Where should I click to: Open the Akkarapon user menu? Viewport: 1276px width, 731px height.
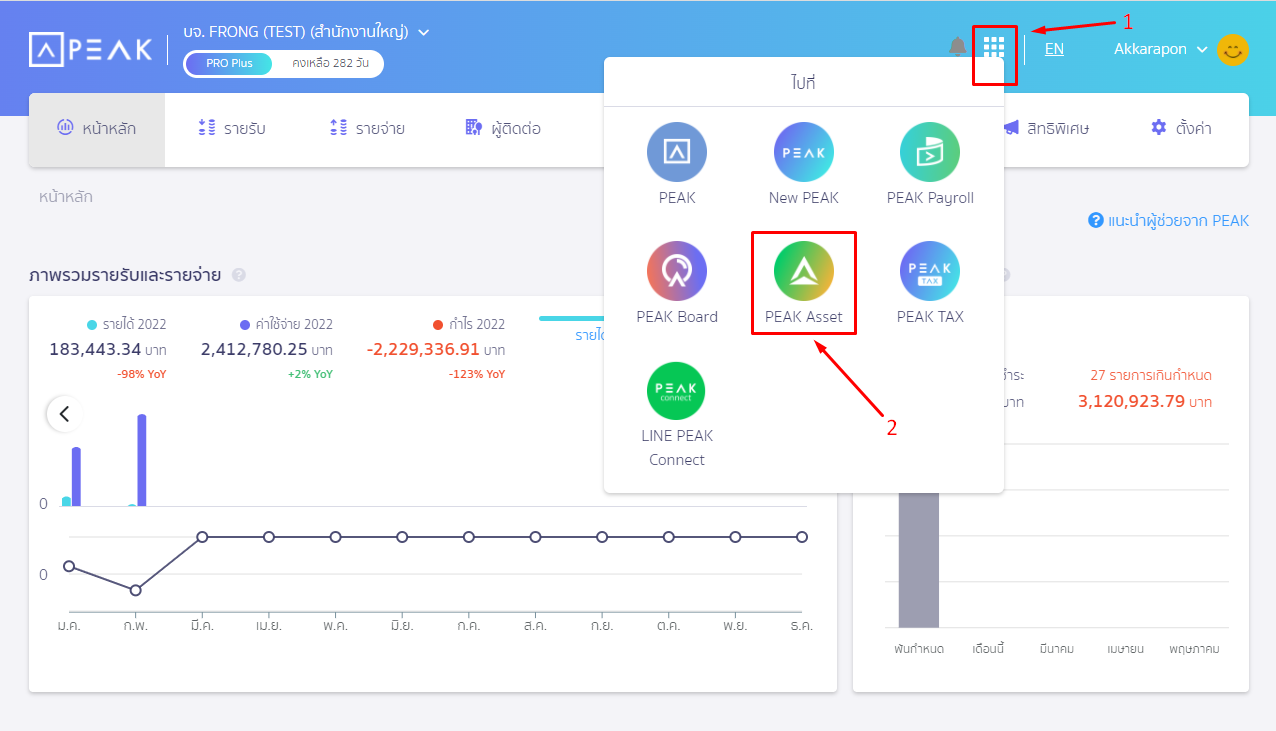1161,48
